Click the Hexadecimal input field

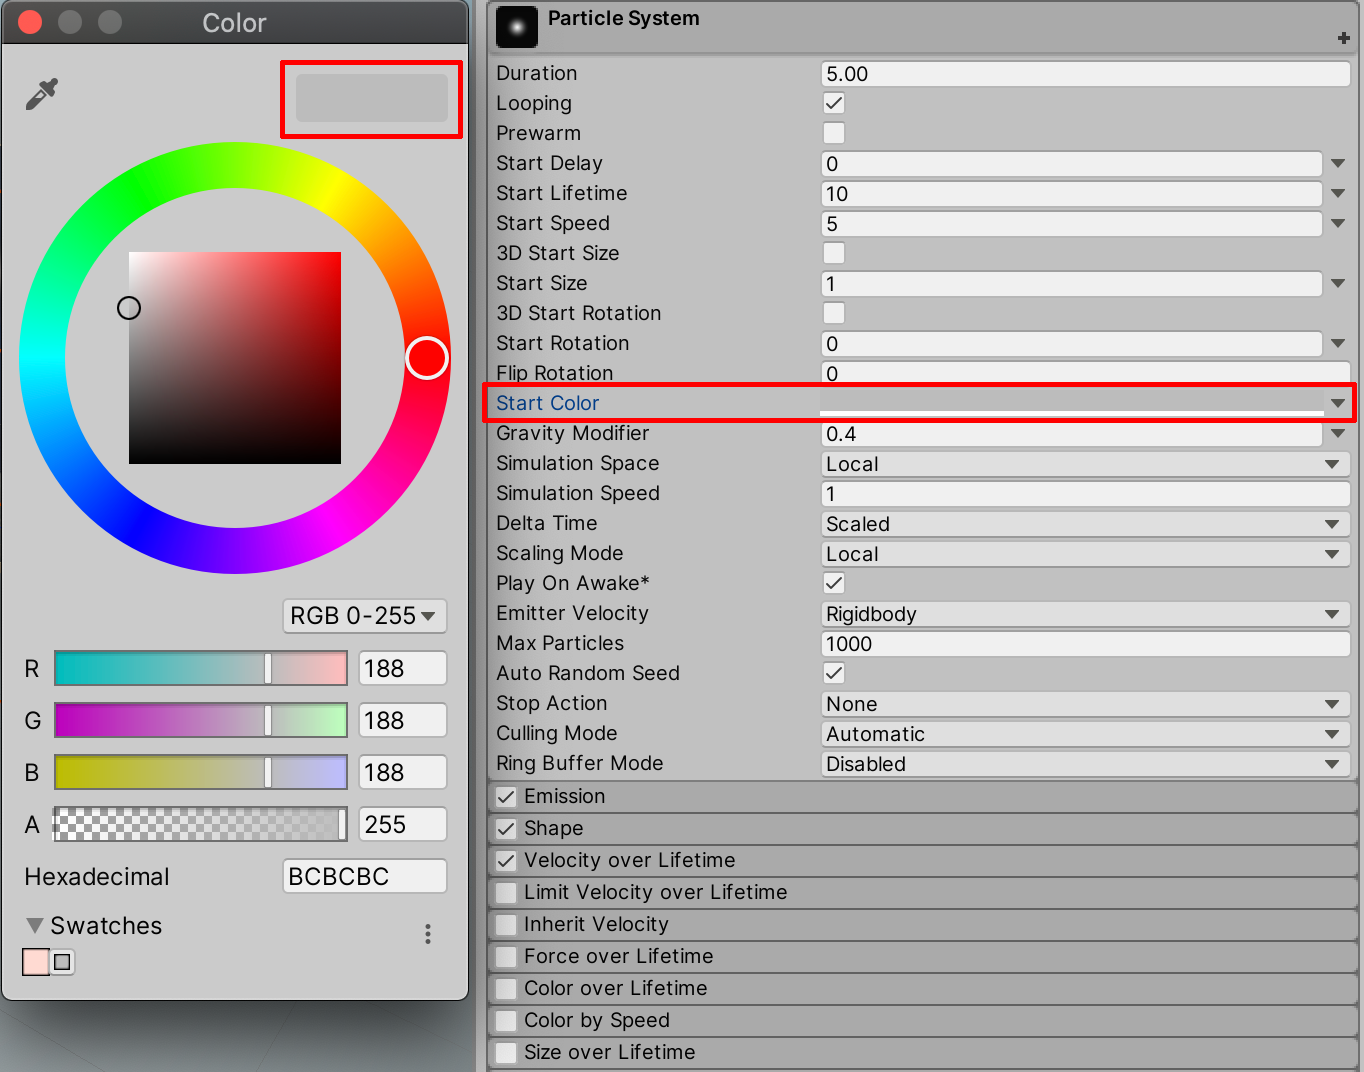[x=364, y=876]
